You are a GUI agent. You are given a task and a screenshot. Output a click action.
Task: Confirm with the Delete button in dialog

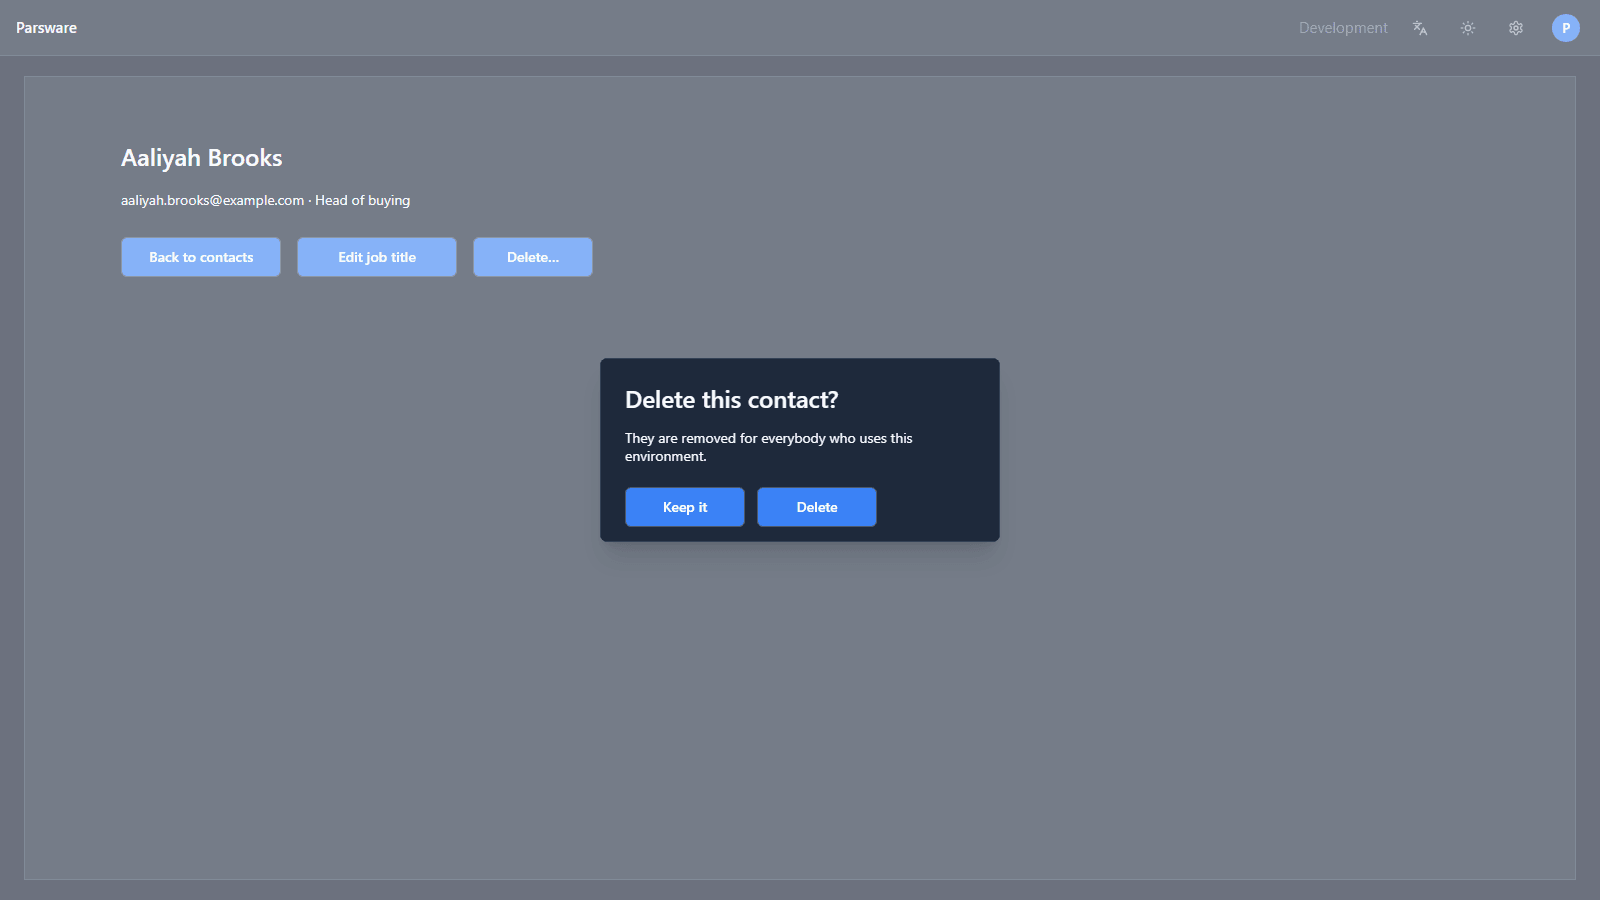coord(817,507)
